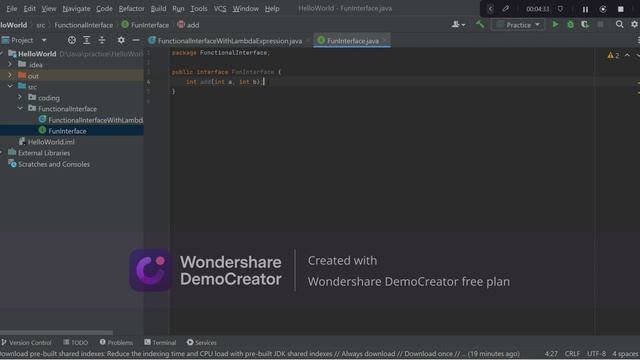This screenshot has width=640, height=360.
Task: Open the Code menu
Action: 104,9
